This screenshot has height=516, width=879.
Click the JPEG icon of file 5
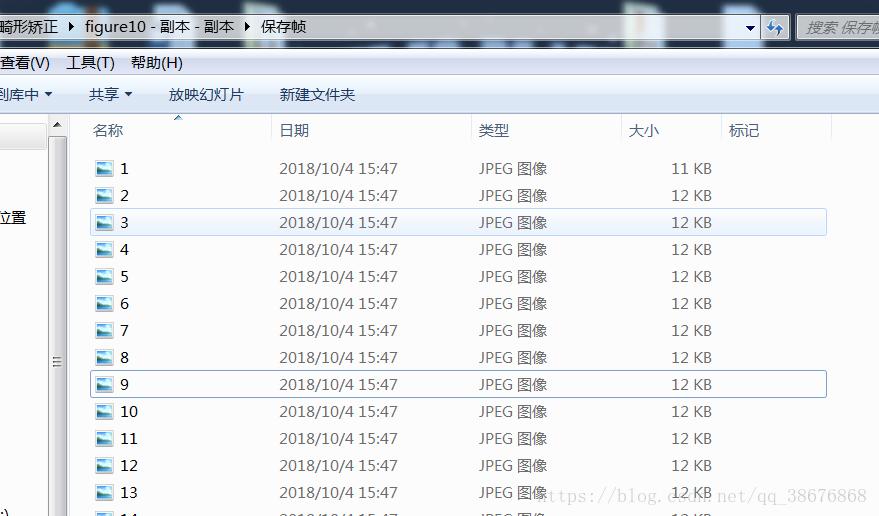(104, 277)
